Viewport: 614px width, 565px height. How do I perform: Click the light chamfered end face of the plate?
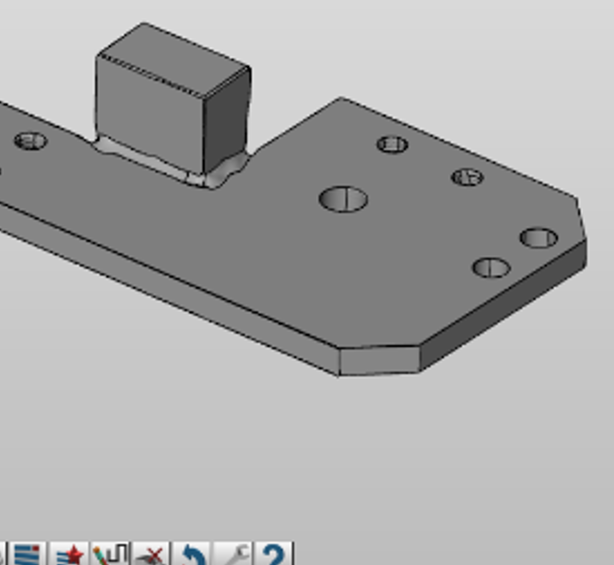click(x=379, y=360)
